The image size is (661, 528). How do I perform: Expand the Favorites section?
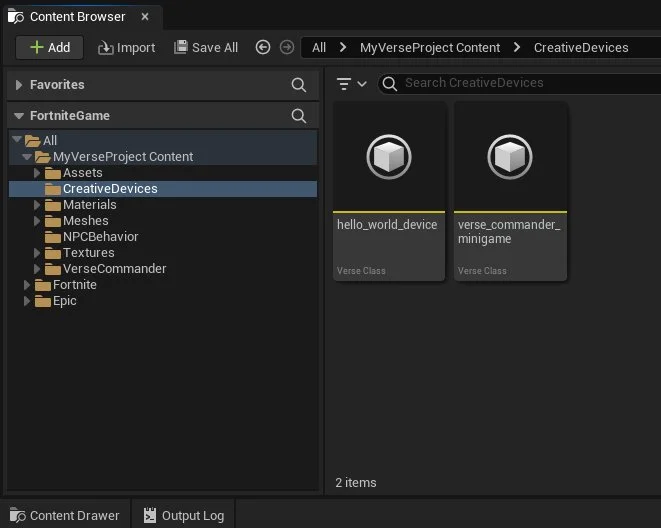pos(19,85)
